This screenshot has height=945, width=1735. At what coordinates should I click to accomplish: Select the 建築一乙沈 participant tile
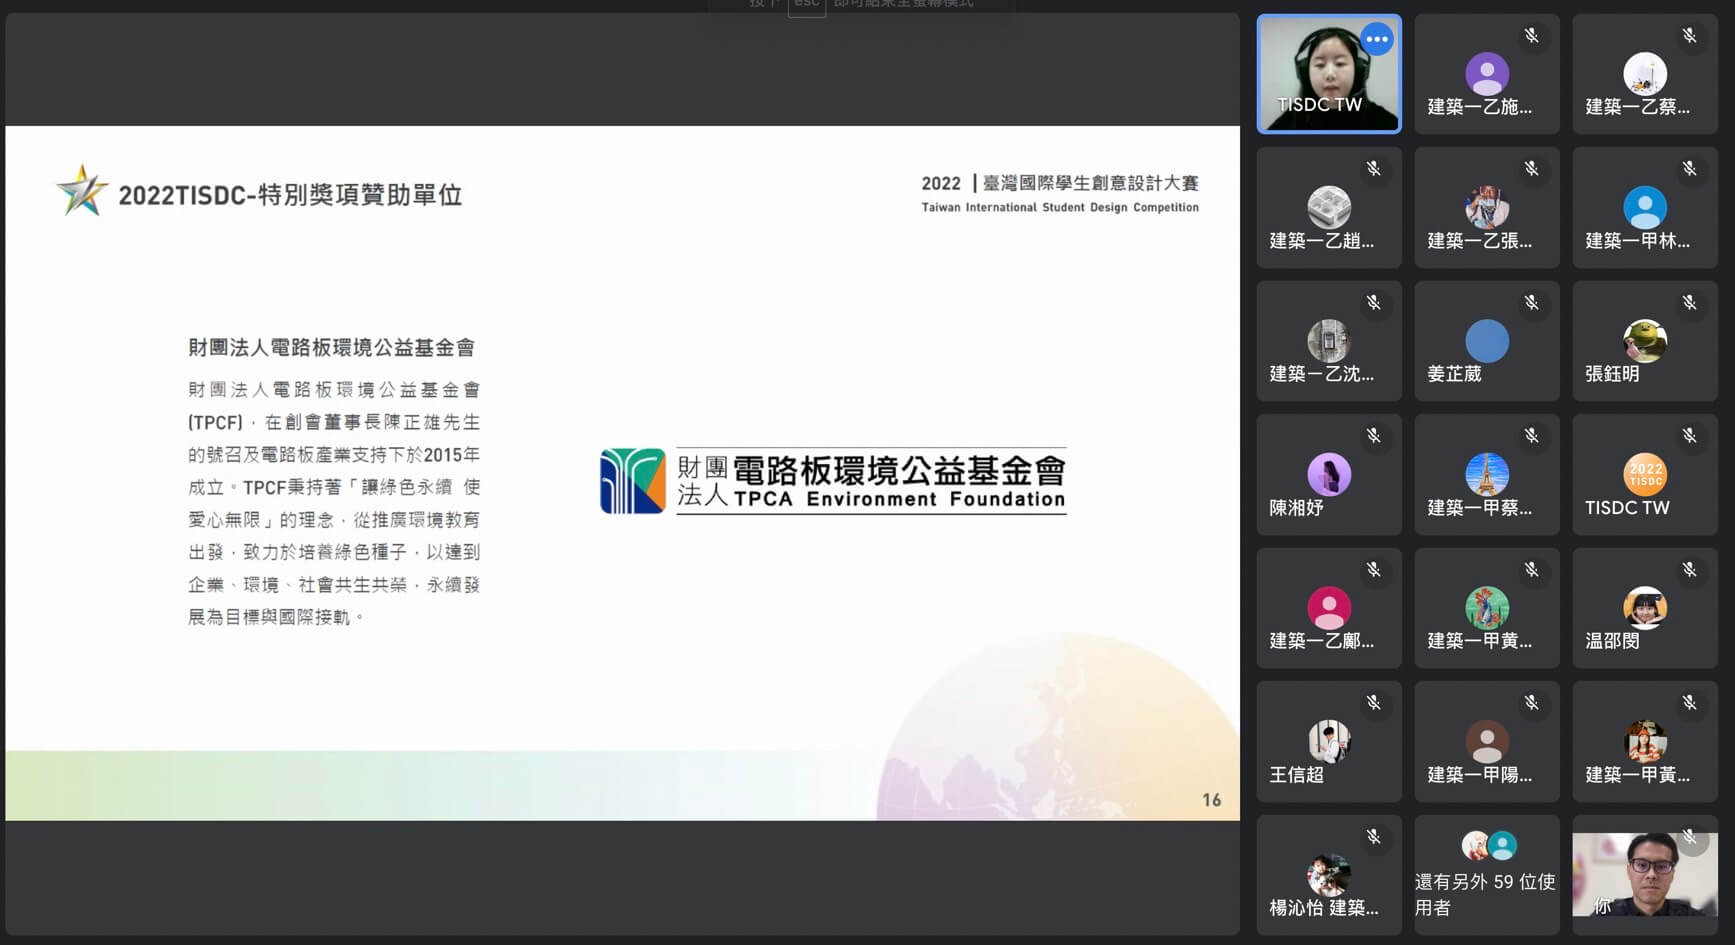(1328, 341)
